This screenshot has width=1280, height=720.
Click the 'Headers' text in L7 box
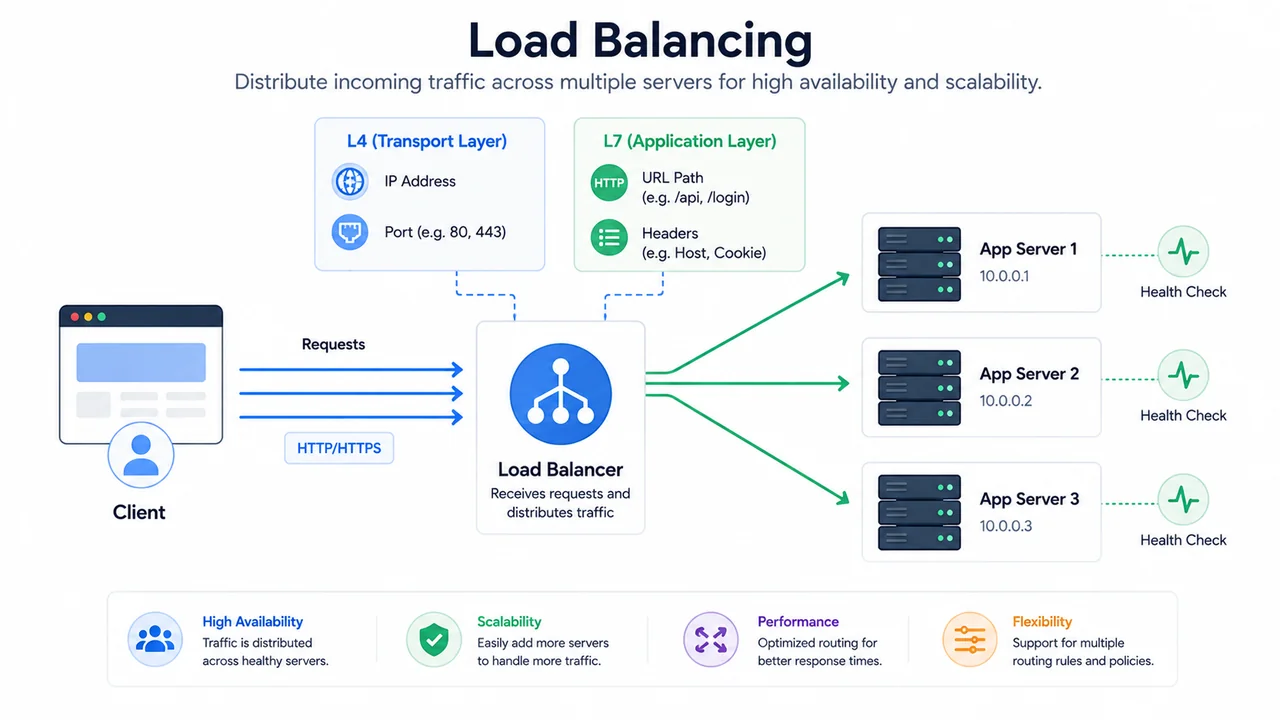pyautogui.click(x=670, y=233)
